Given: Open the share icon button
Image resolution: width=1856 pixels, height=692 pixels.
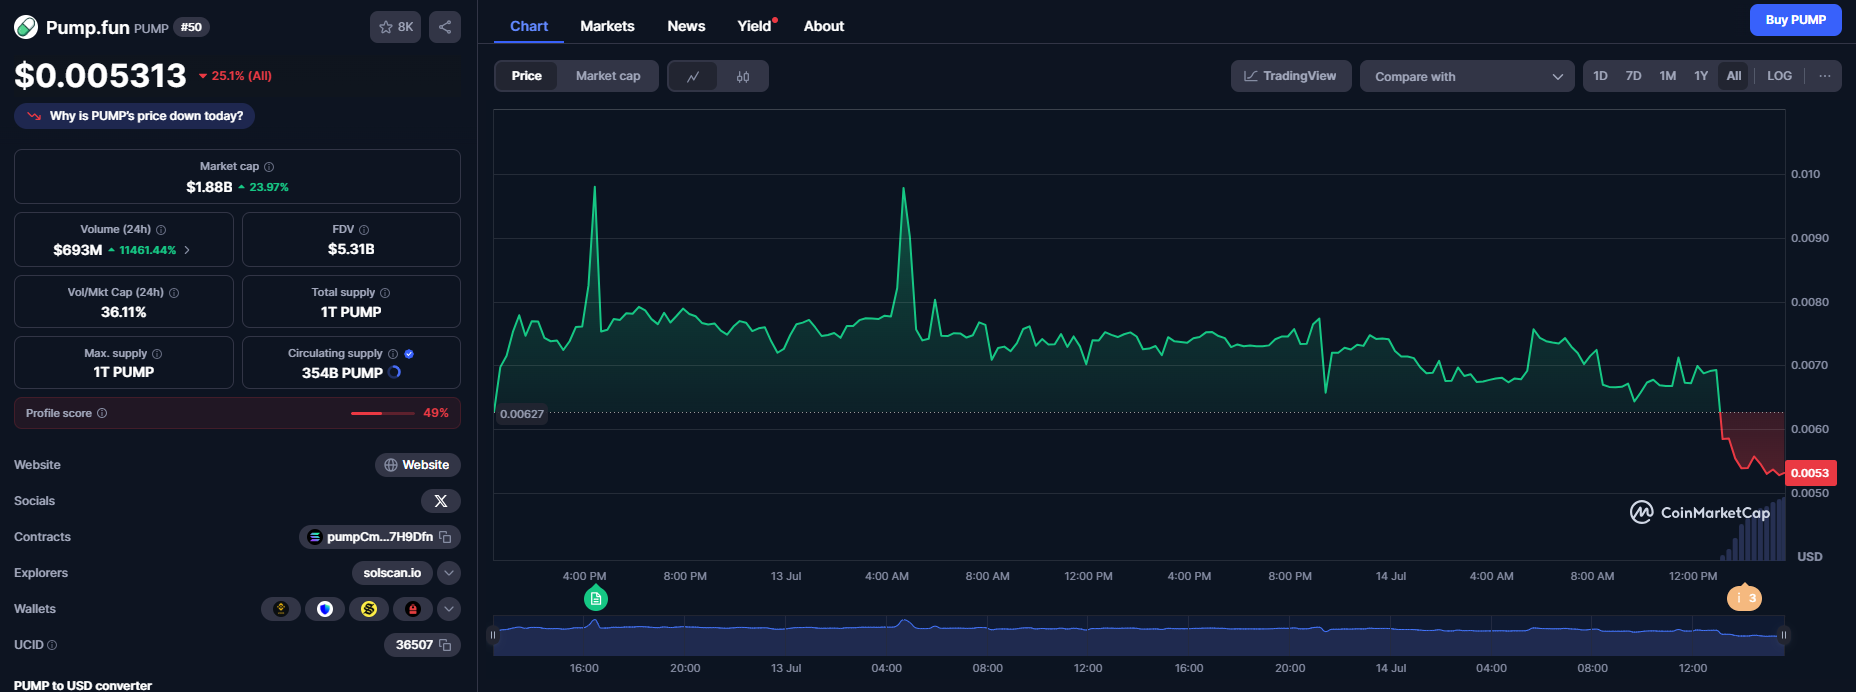Looking at the screenshot, I should [445, 27].
